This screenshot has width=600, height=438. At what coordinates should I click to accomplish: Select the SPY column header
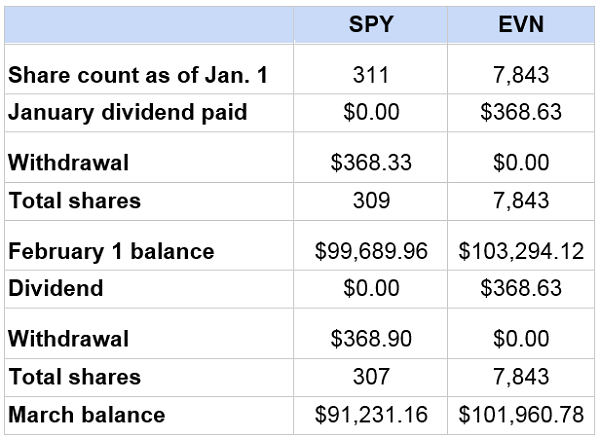point(370,24)
